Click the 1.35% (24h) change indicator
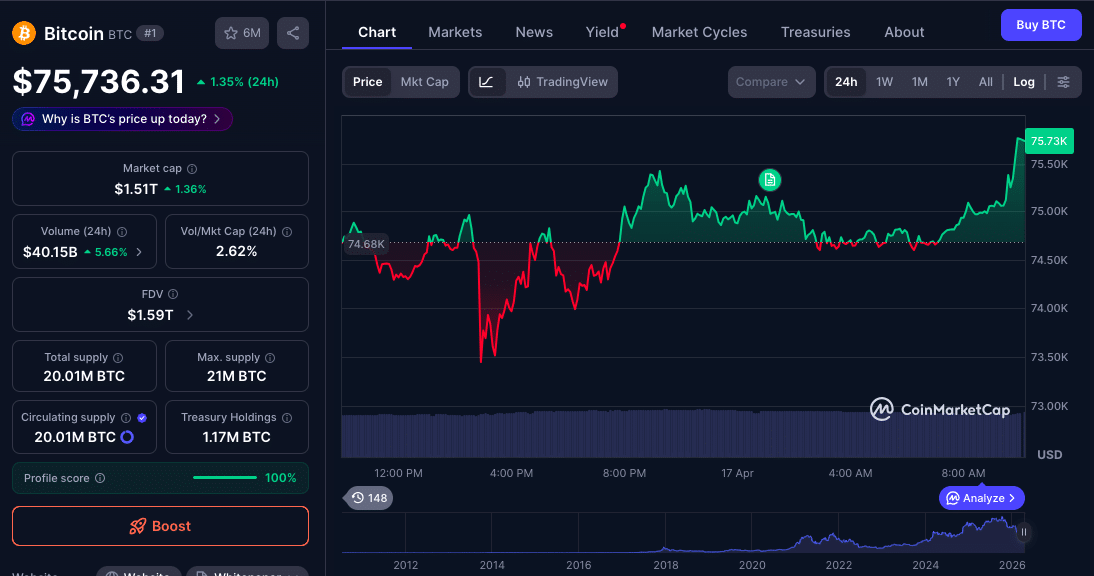The height and width of the screenshot is (576, 1094). (x=238, y=82)
